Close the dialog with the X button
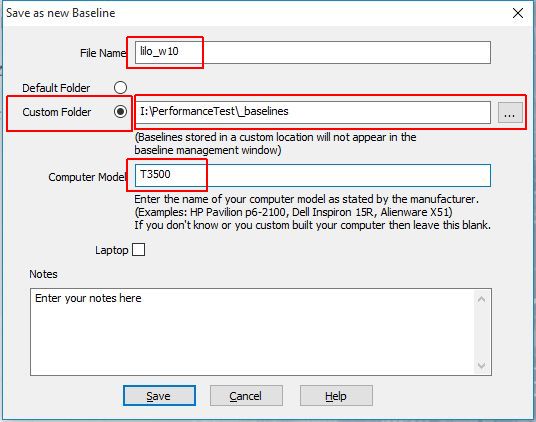This screenshot has height=422, width=536. [518, 13]
